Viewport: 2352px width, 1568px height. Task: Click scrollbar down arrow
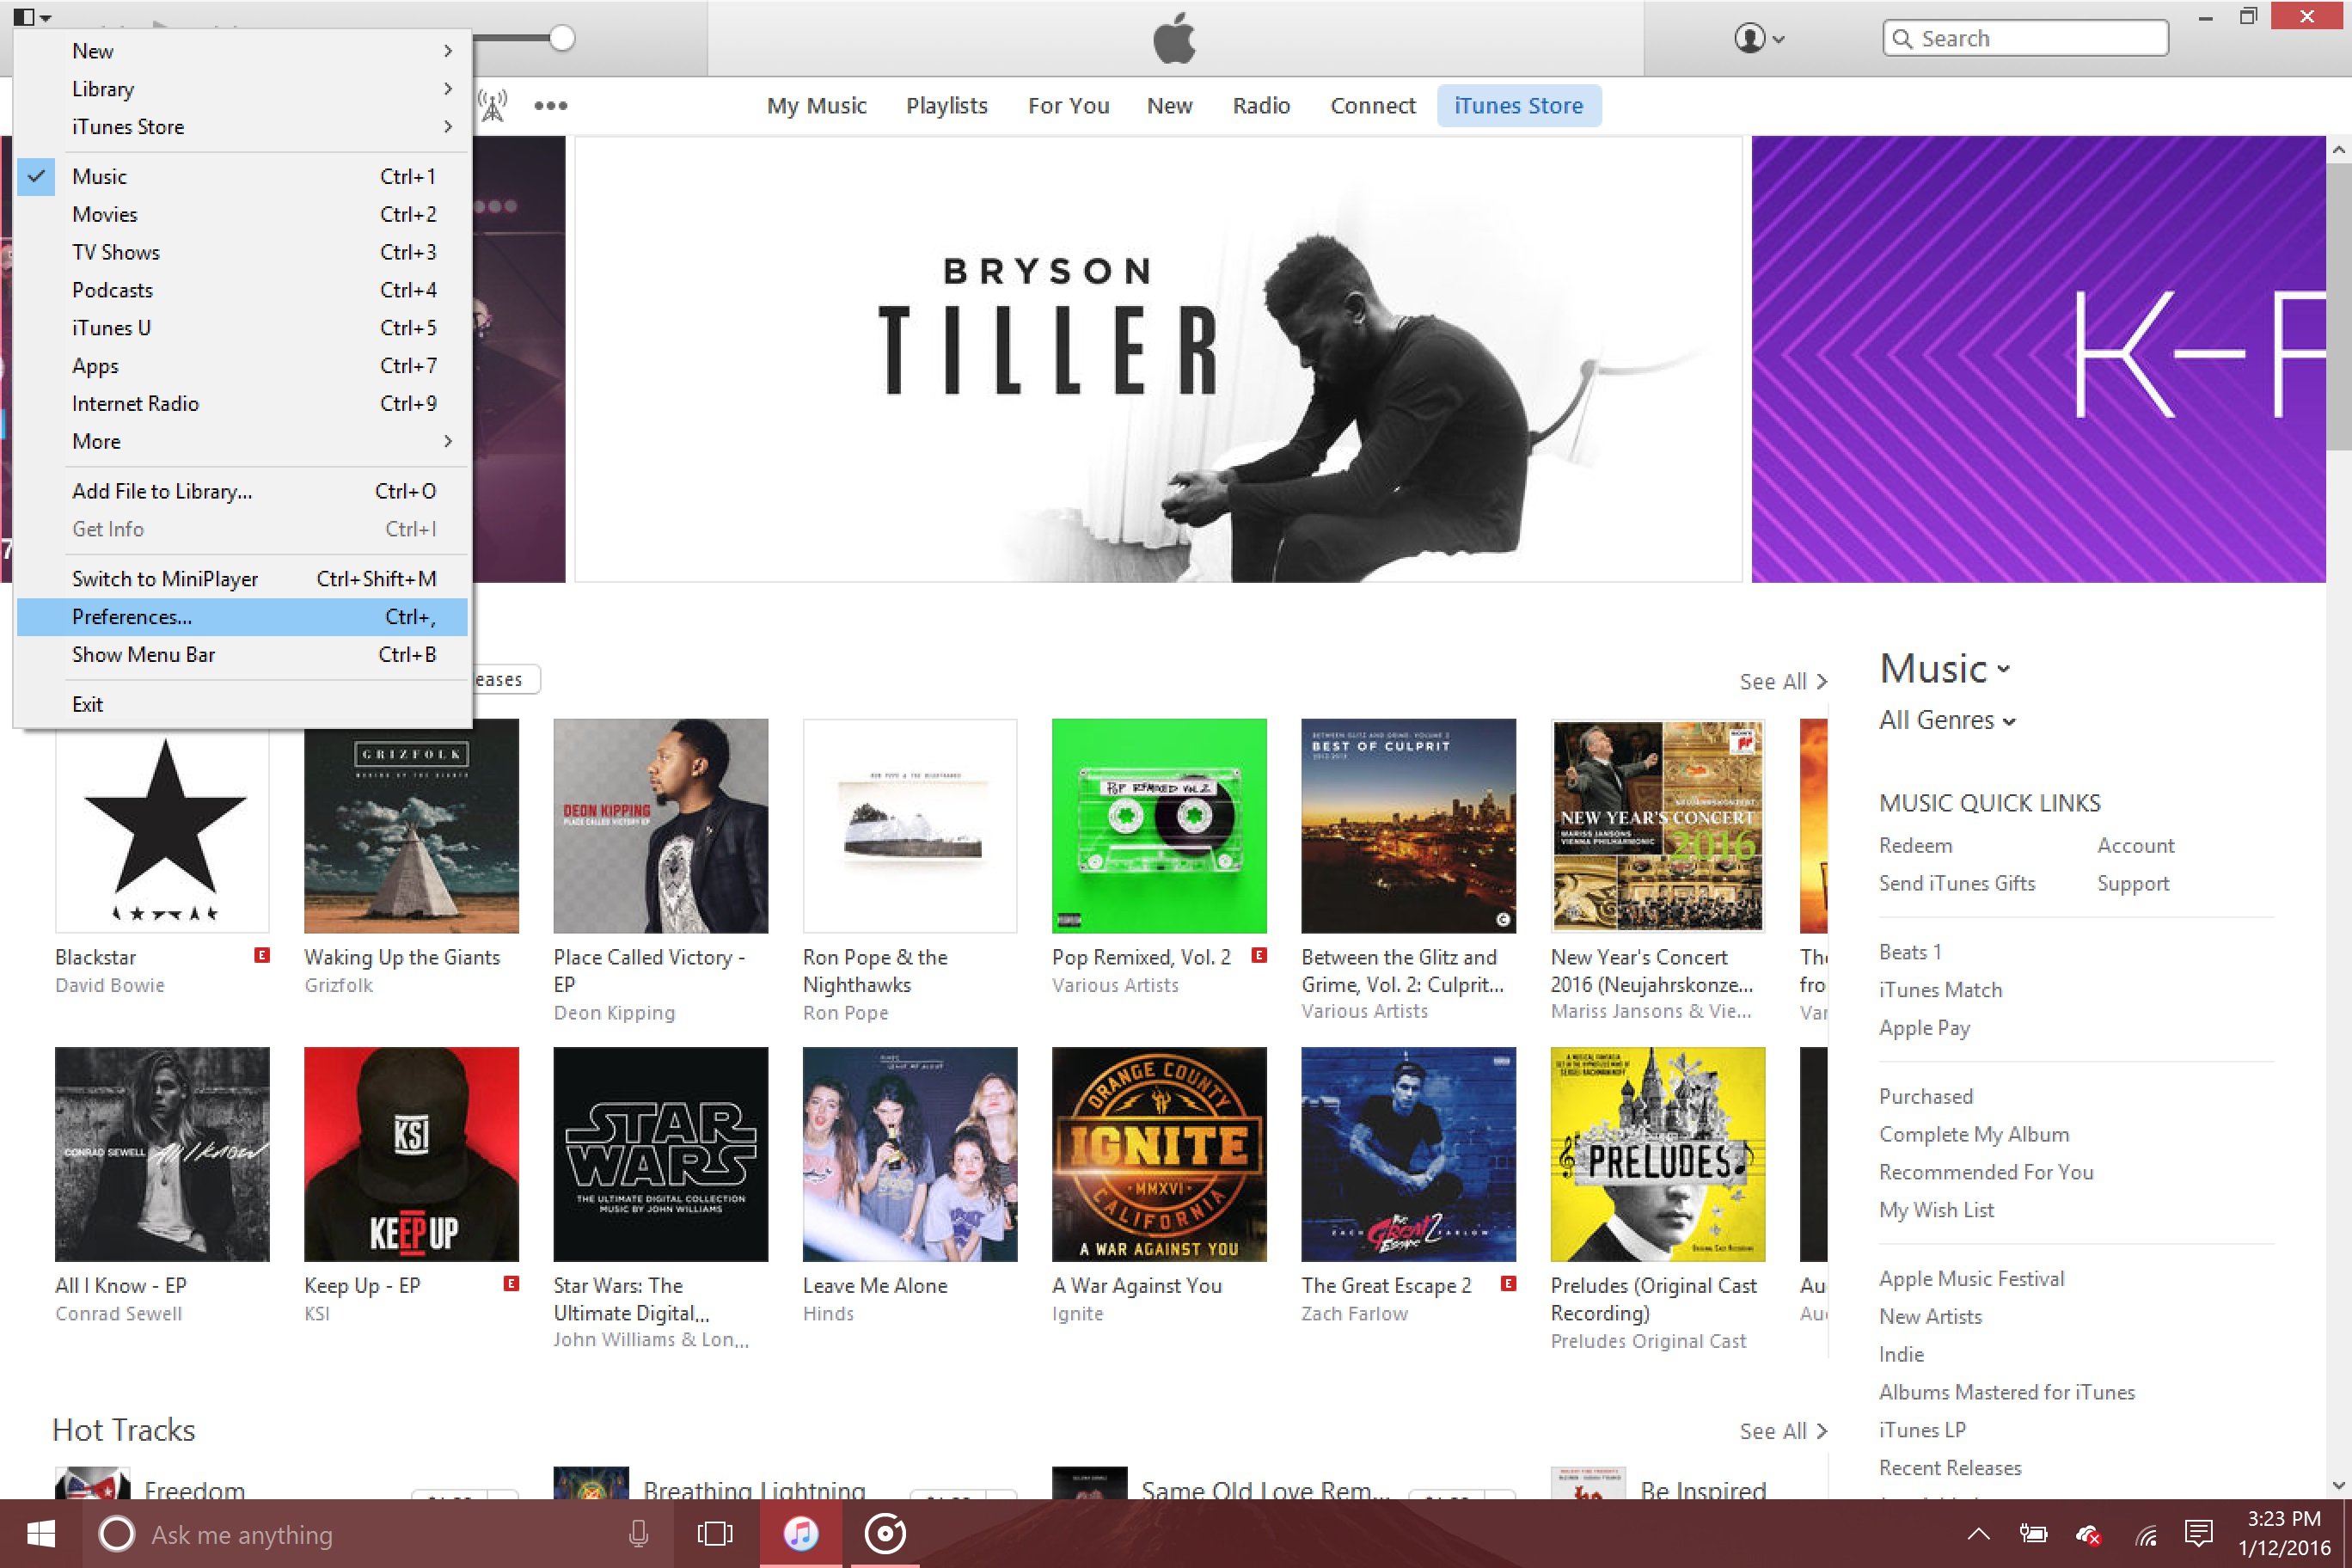coord(2338,1485)
